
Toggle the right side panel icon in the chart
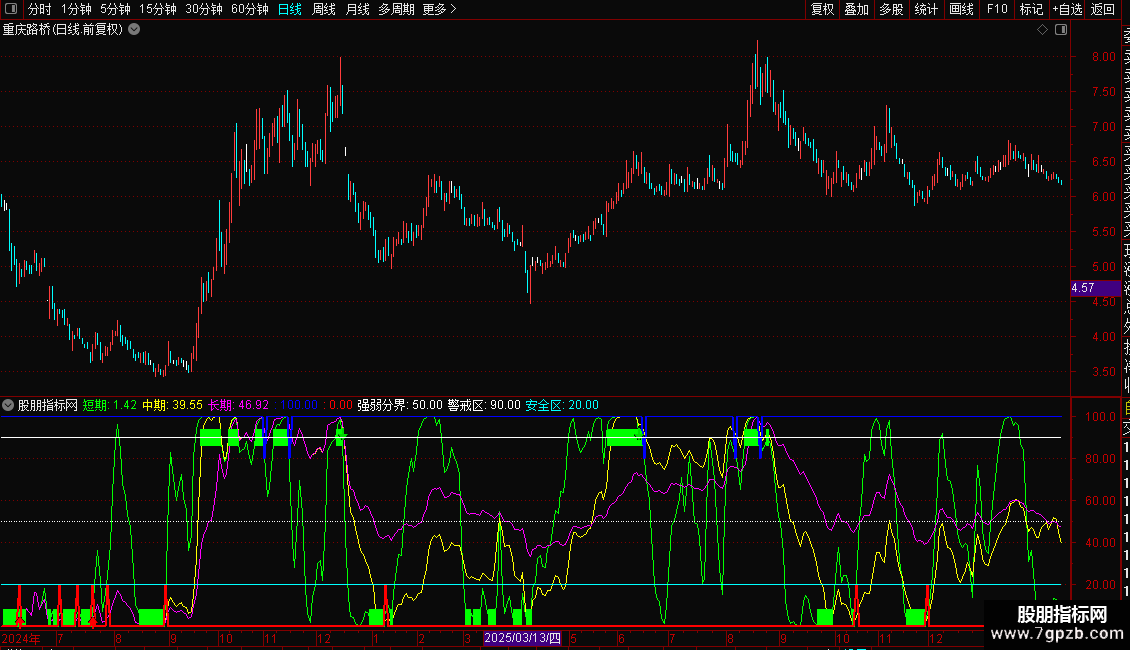point(1061,30)
